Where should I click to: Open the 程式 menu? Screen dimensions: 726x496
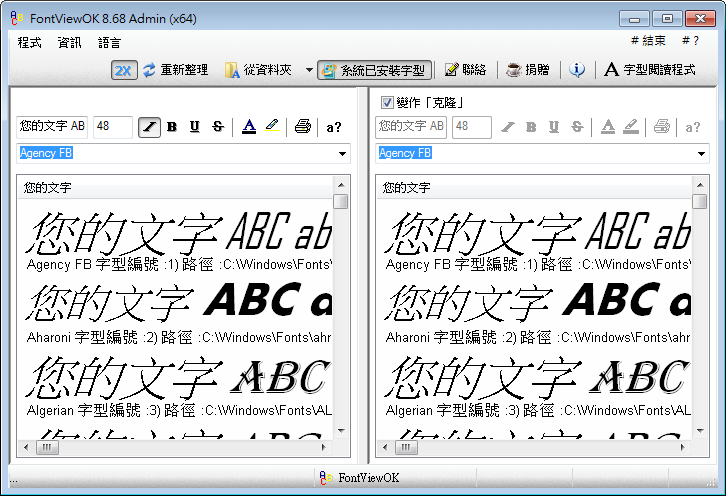coord(30,43)
